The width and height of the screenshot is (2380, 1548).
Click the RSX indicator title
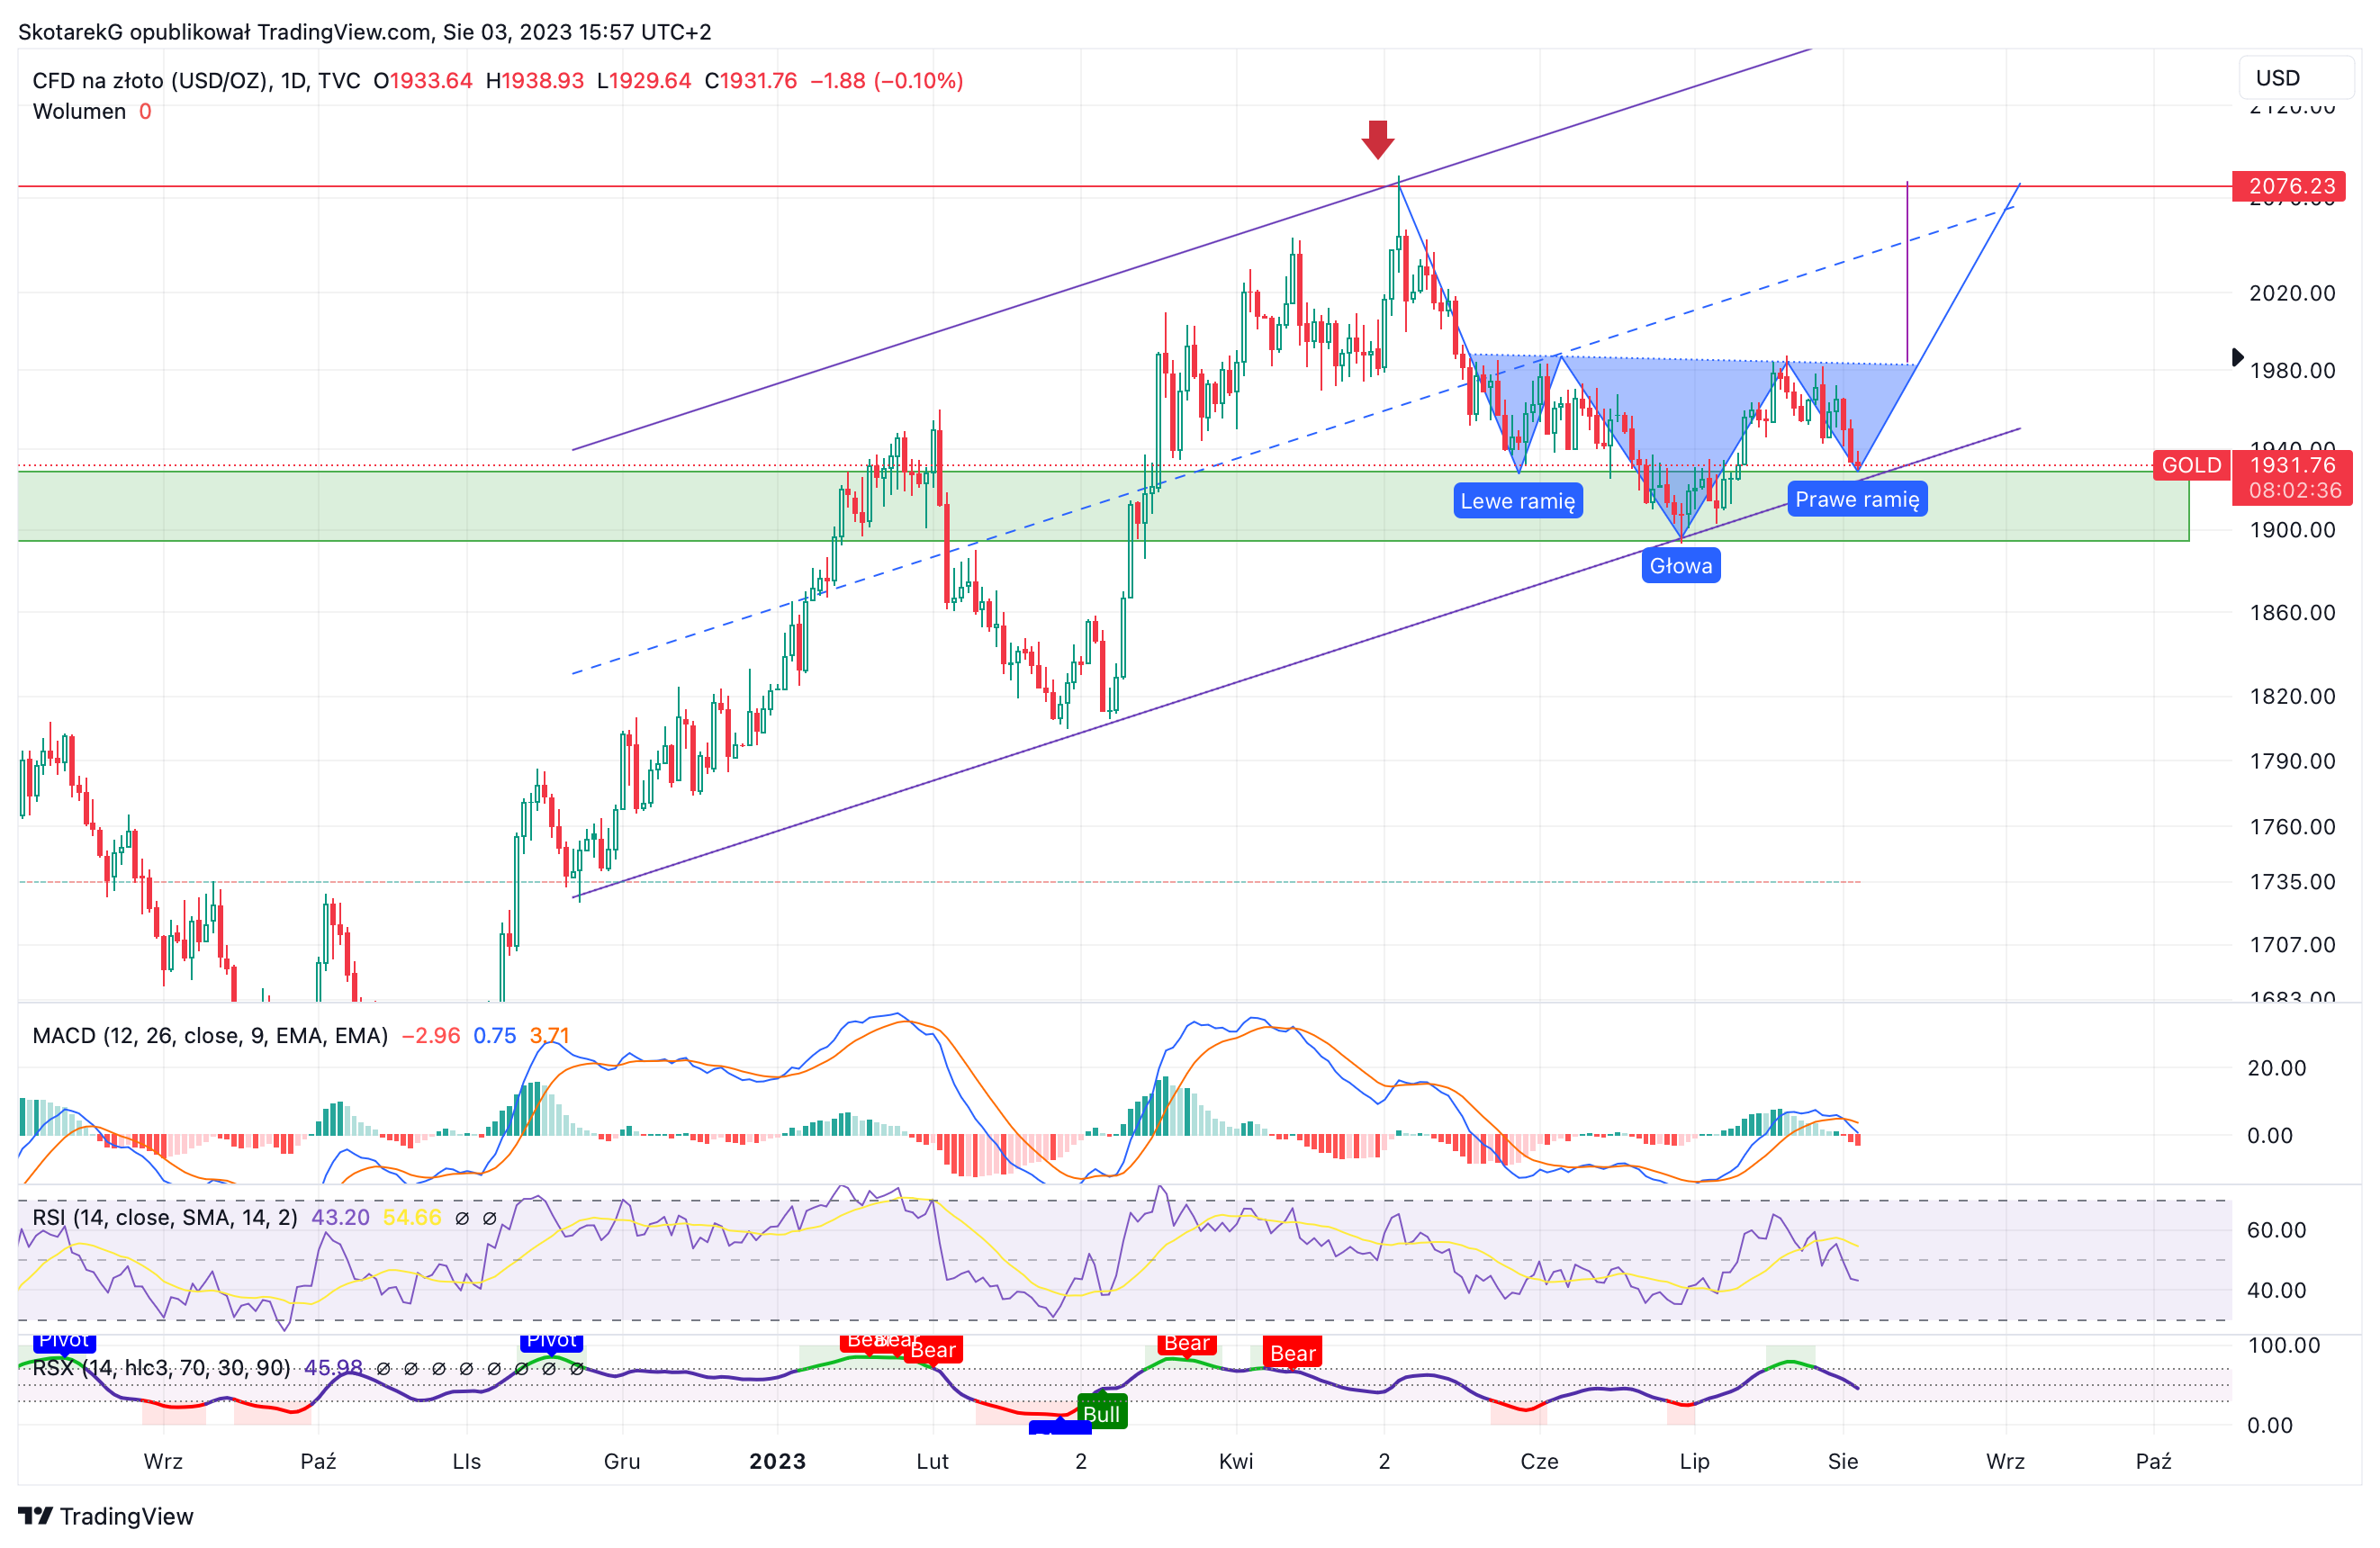point(161,1367)
